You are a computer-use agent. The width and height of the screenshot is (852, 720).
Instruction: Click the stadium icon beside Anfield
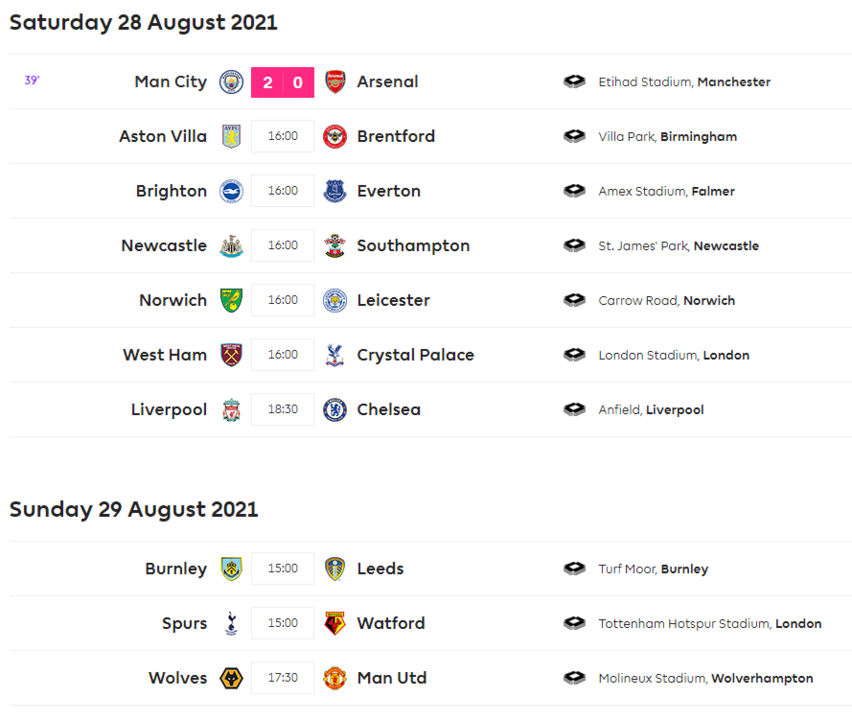point(574,409)
